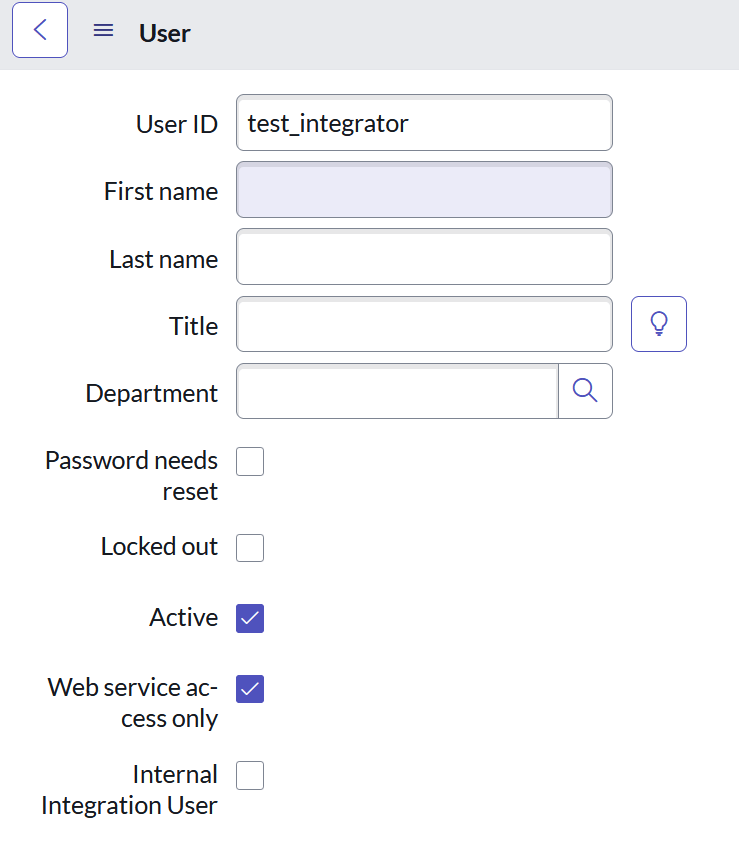Screen dimensions: 739x845
Task: Click the Internal Integration User label
Action: point(129,790)
